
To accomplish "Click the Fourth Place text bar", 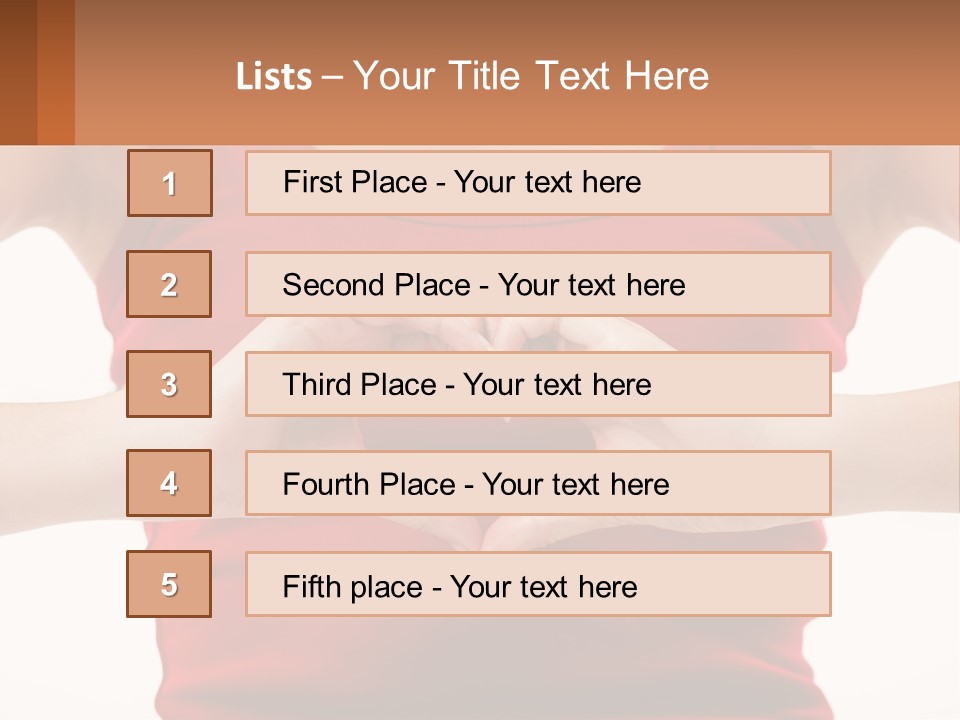I will click(538, 483).
